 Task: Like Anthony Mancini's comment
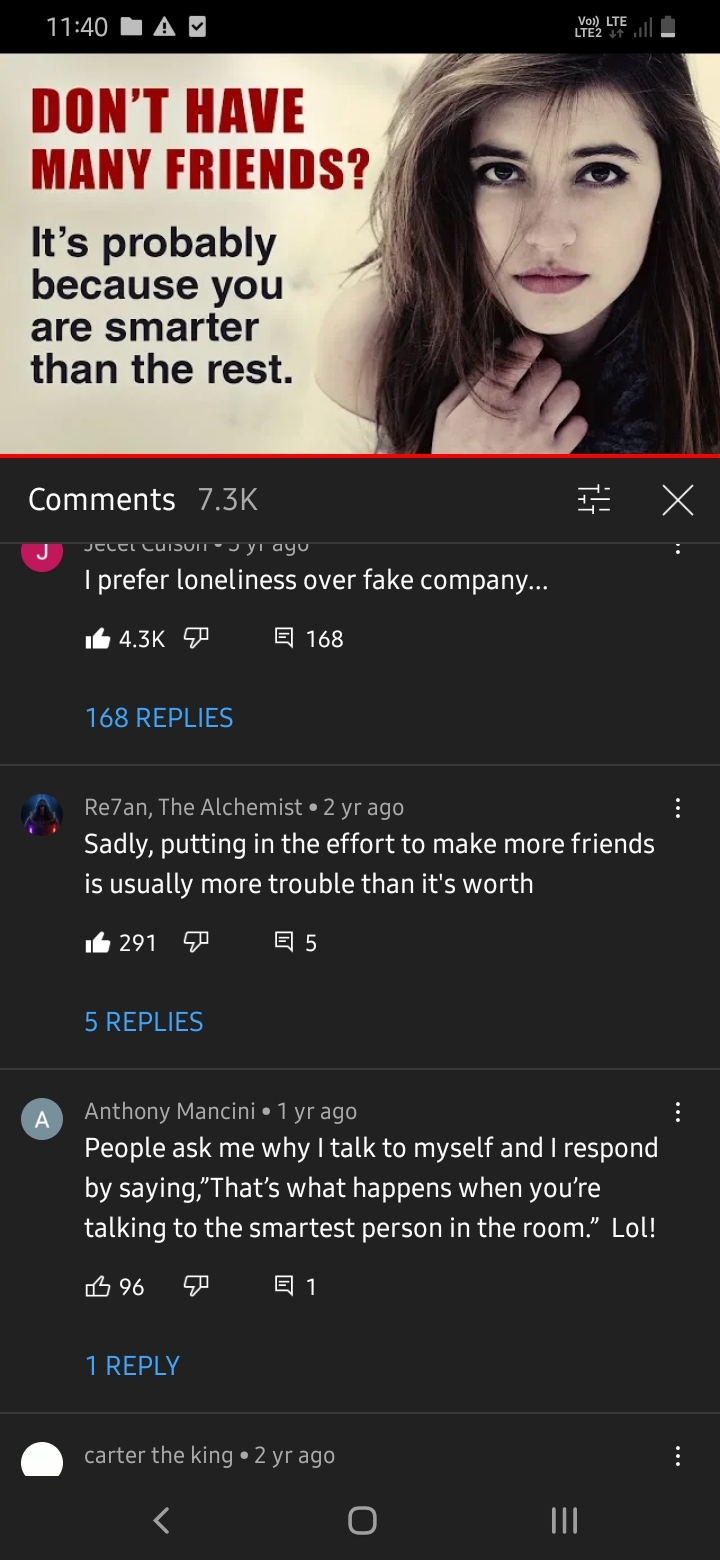point(98,1287)
